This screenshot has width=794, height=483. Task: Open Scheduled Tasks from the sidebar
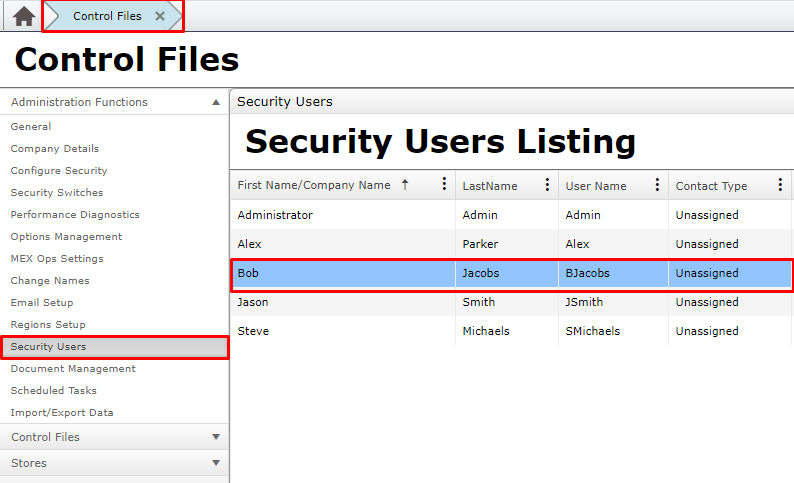(54, 391)
